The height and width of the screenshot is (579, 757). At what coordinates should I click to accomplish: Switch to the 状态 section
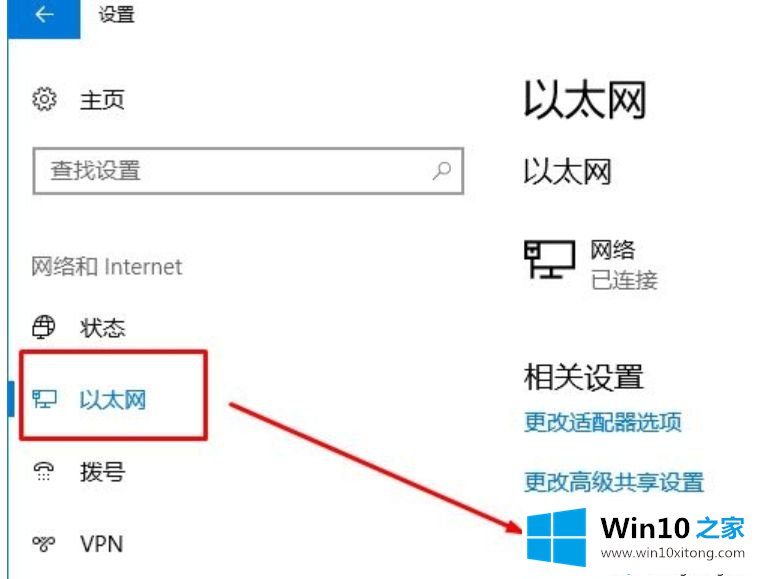click(x=102, y=328)
